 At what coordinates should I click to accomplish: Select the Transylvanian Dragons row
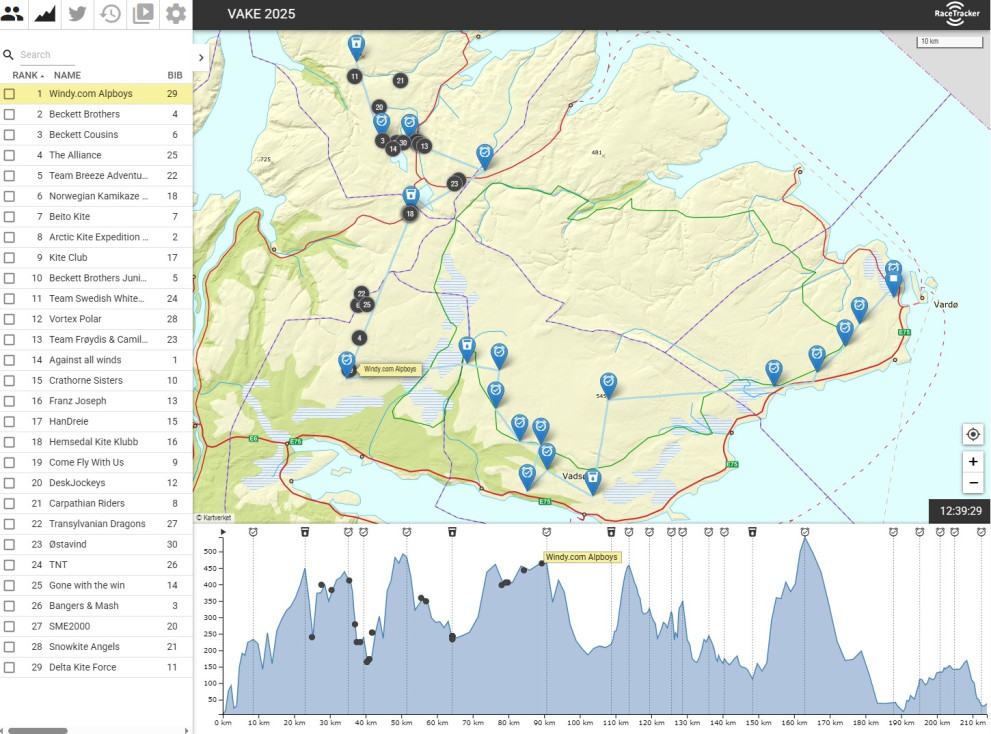coord(96,523)
